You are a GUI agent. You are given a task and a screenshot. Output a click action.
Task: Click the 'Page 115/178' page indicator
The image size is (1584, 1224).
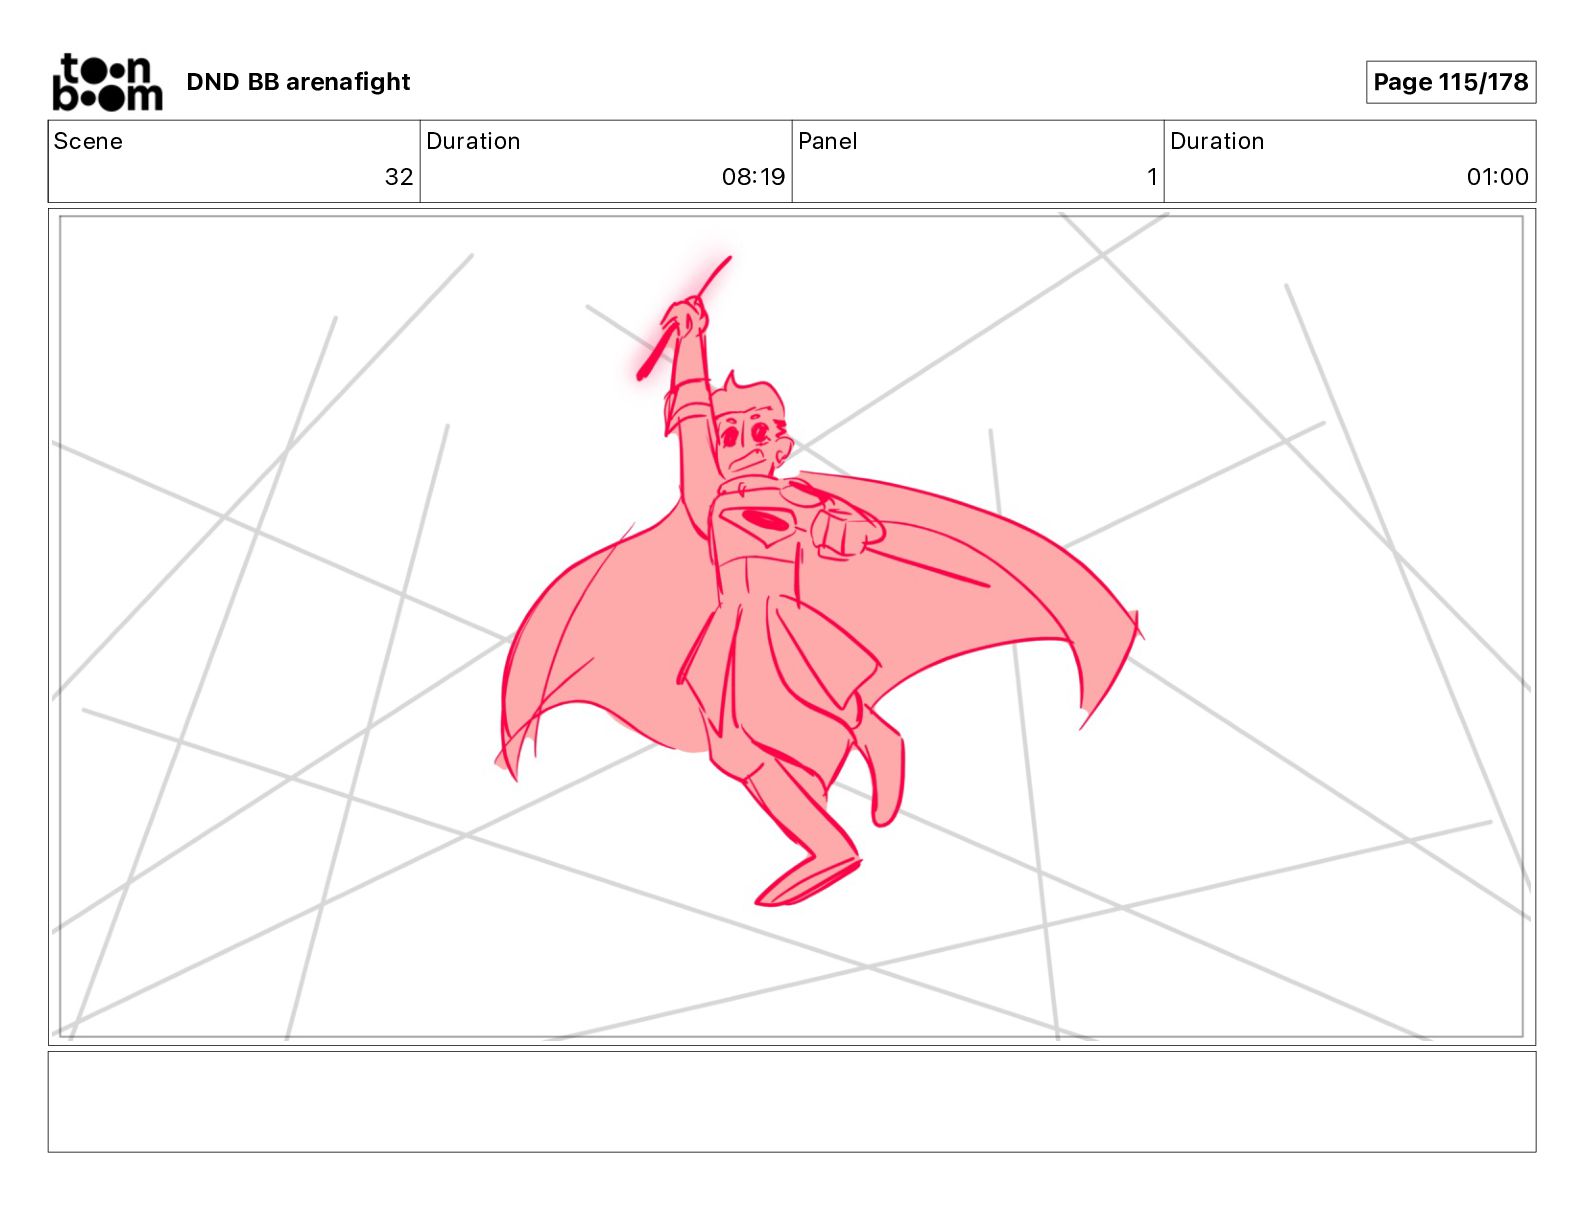[x=1450, y=82]
